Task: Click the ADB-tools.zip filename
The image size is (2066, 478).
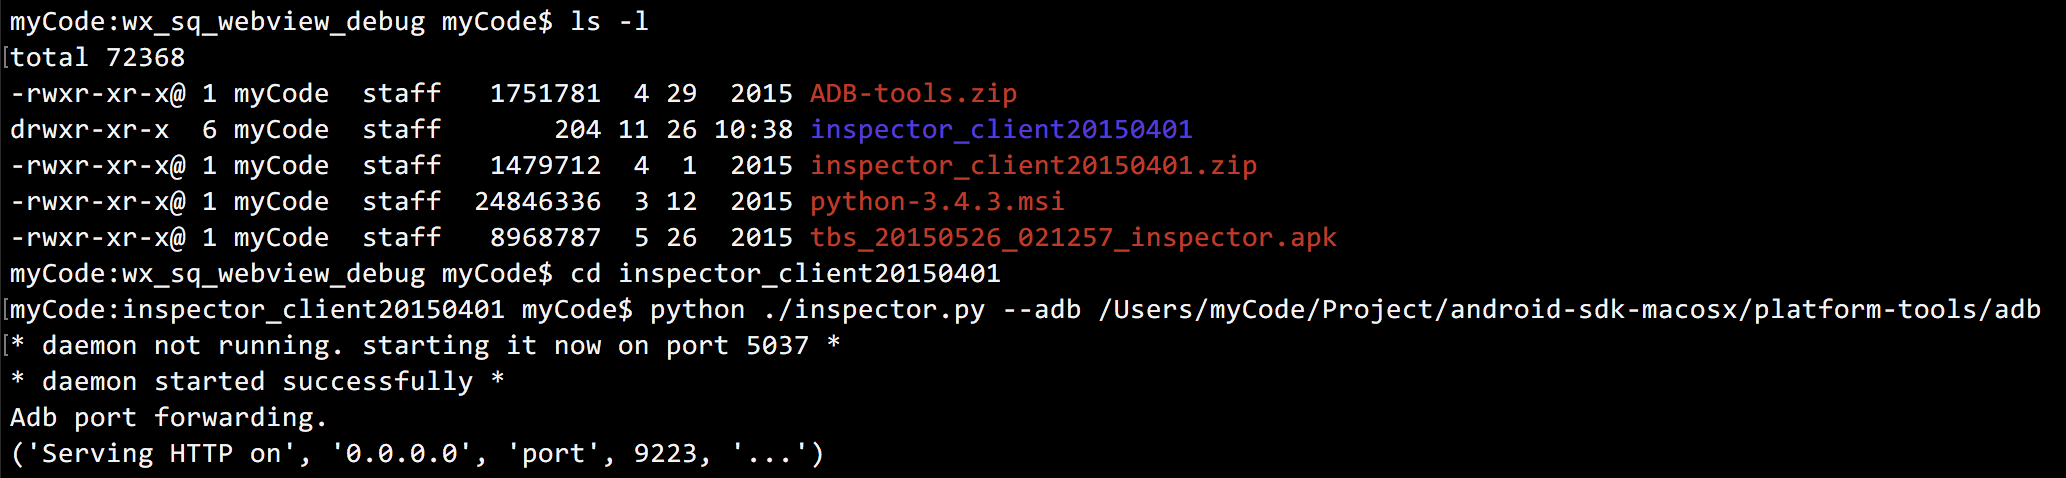Action: tap(913, 94)
